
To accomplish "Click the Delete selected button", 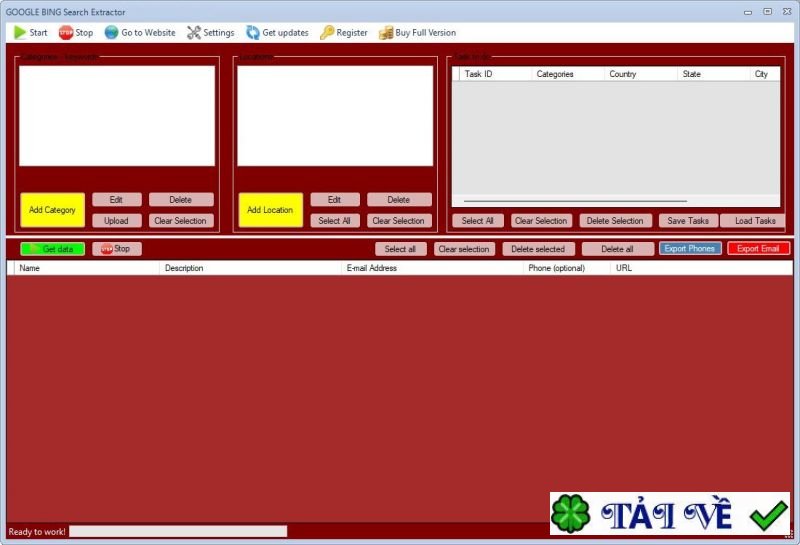I will [x=538, y=249].
